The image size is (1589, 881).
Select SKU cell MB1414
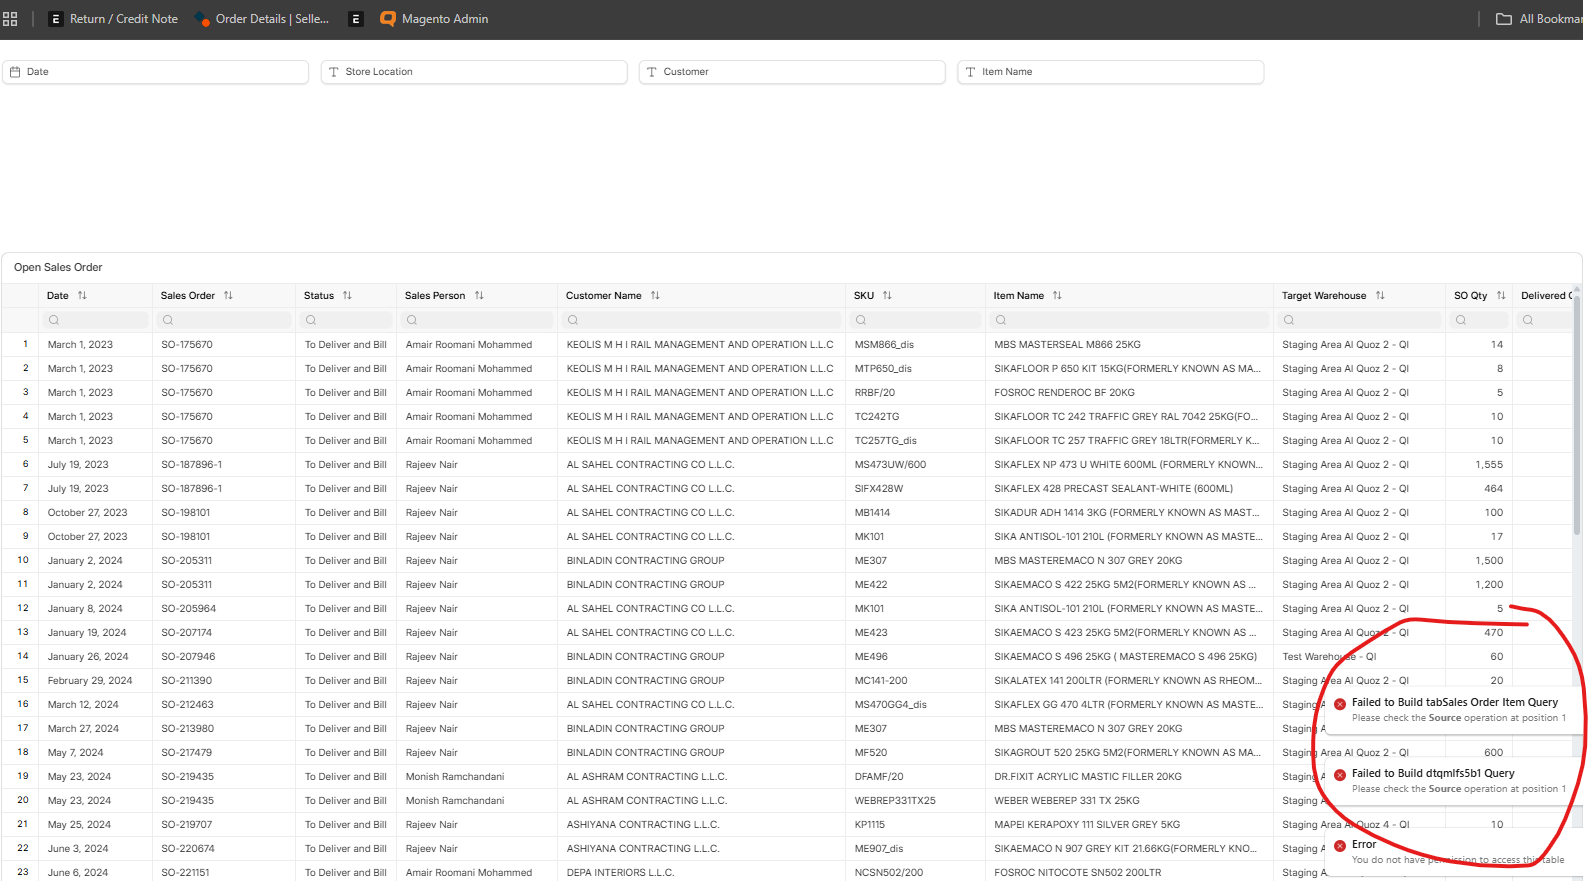(x=872, y=513)
